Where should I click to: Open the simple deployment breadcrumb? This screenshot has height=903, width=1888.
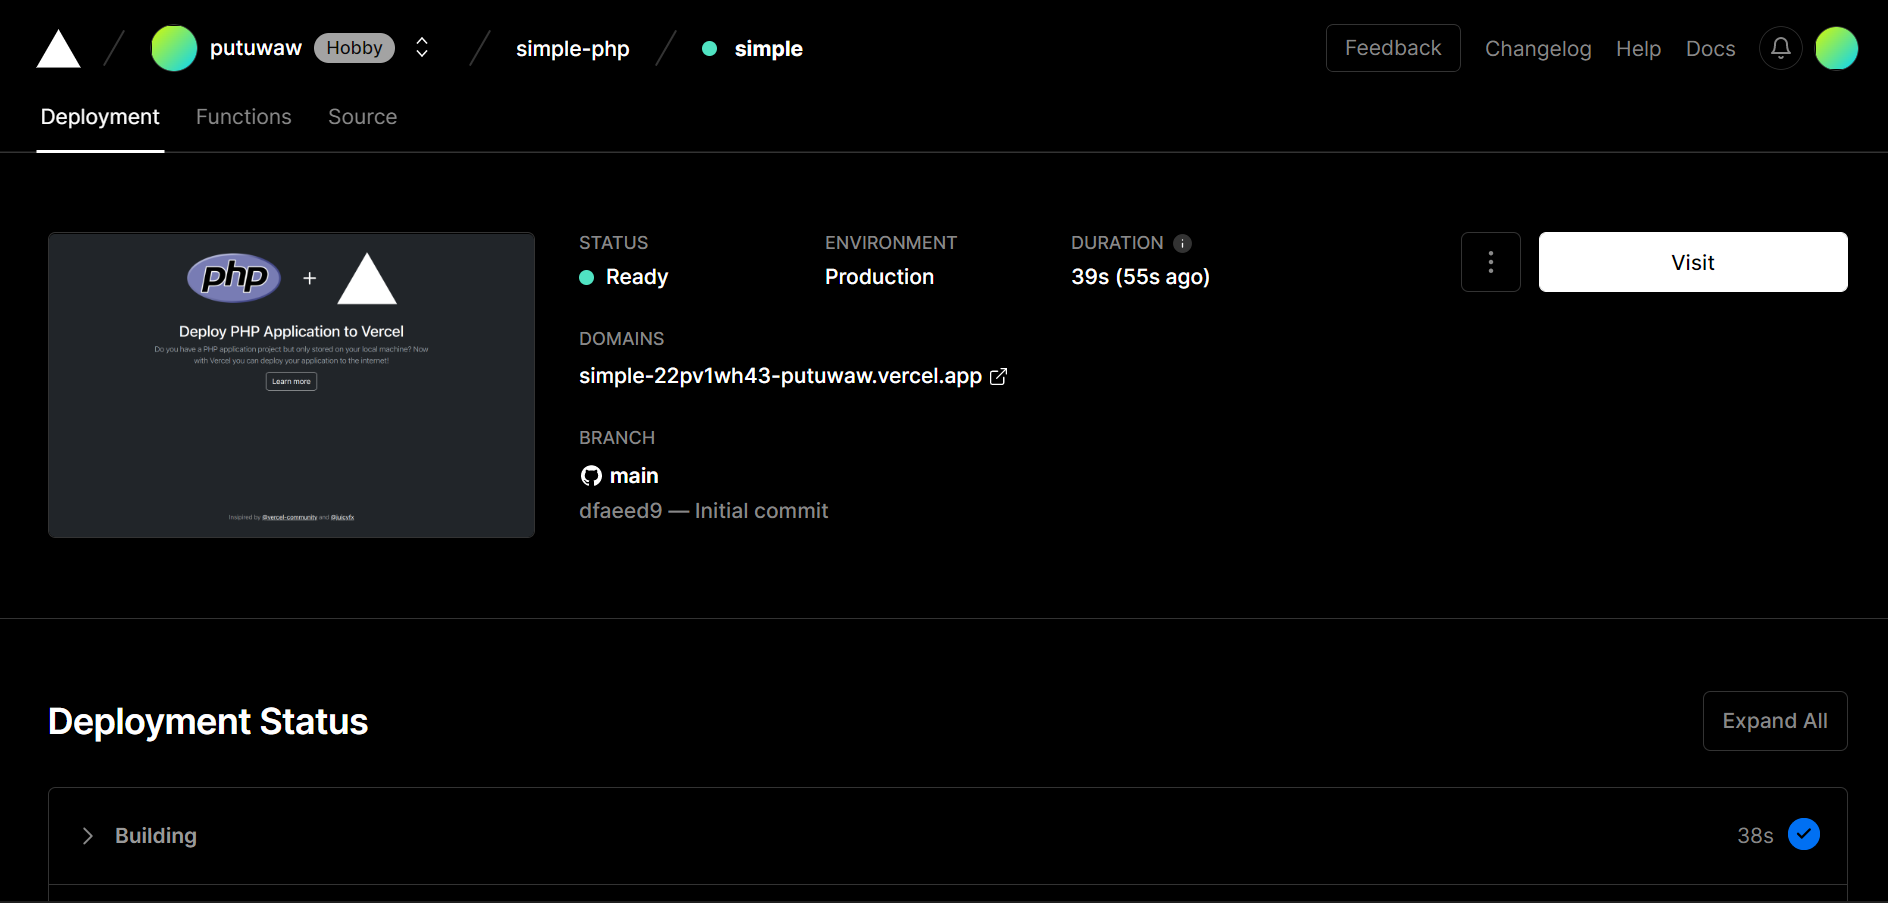(x=768, y=48)
